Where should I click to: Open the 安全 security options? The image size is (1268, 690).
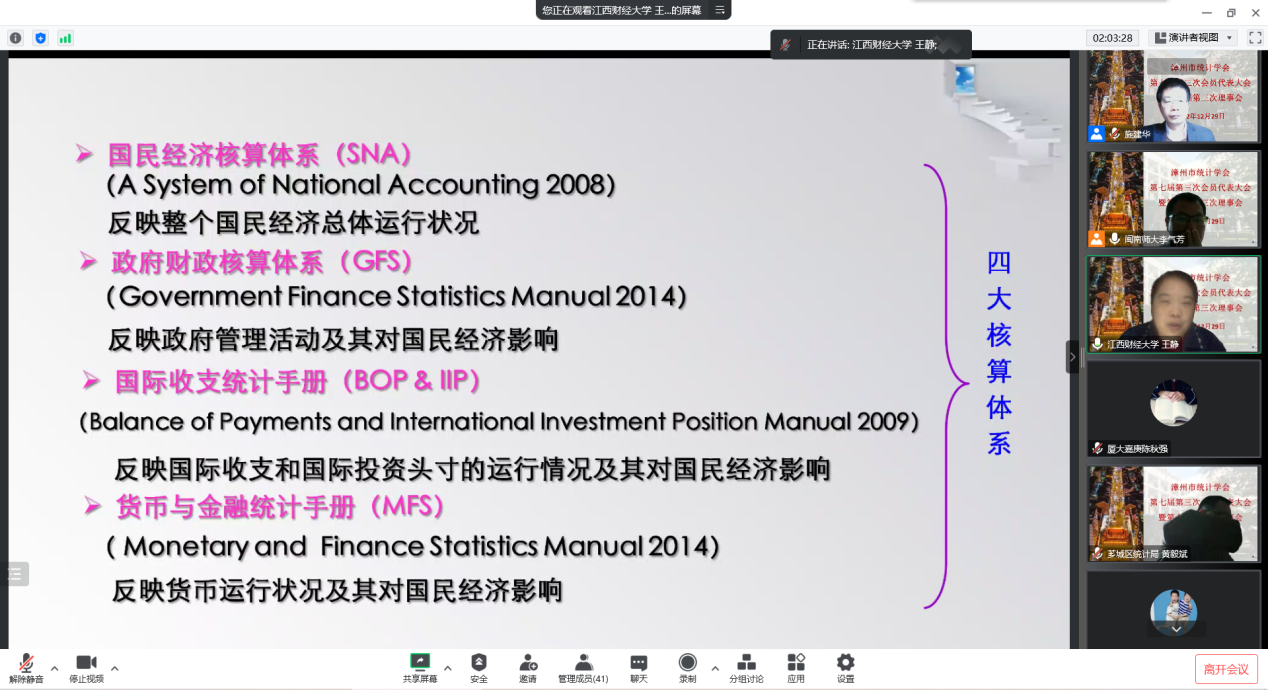[479, 667]
